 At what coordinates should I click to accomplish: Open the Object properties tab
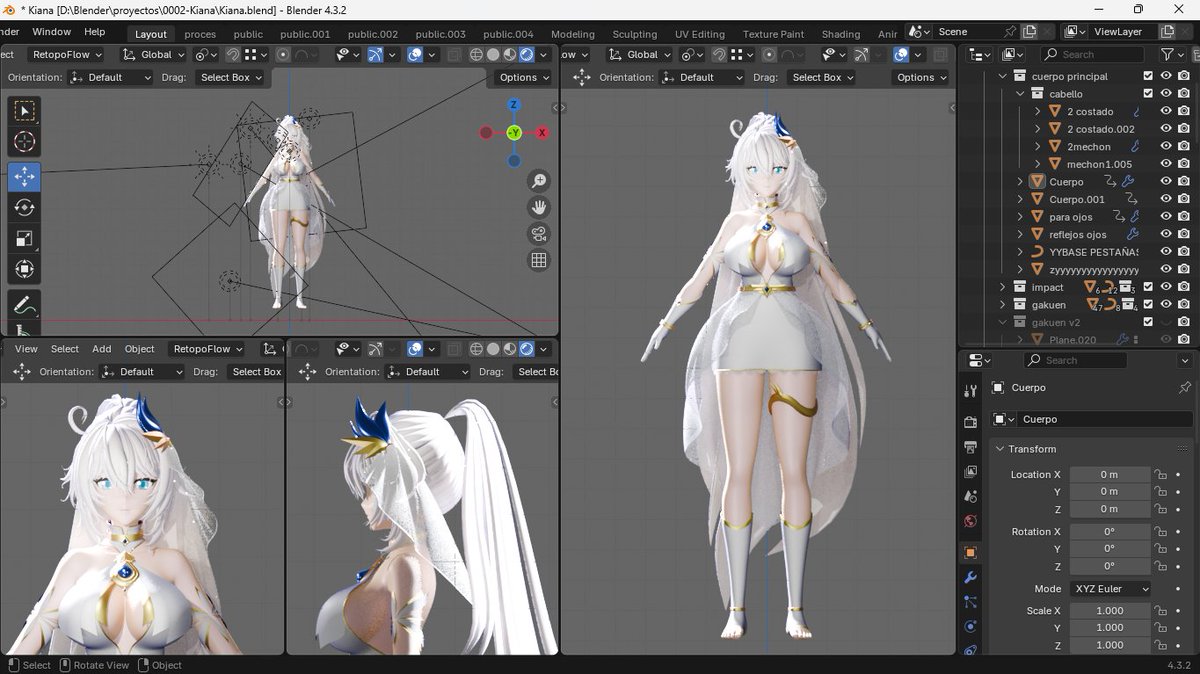(969, 552)
